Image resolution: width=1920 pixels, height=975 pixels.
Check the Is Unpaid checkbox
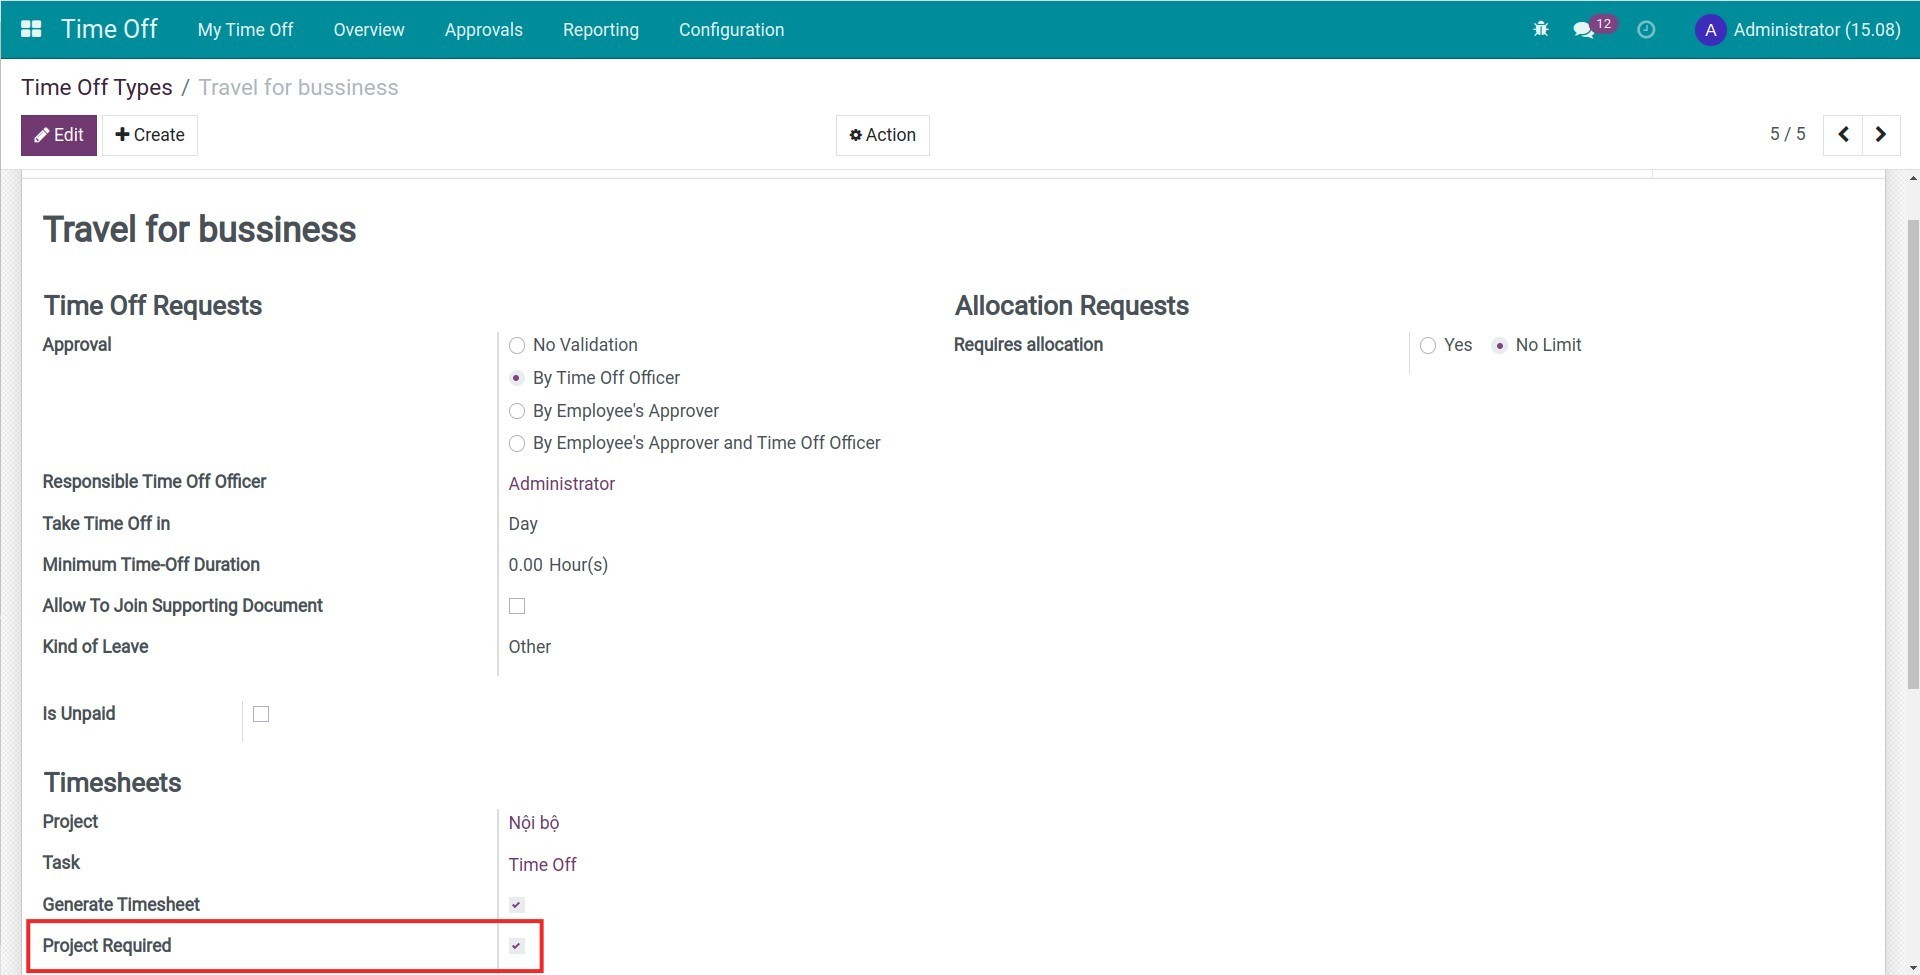[261, 713]
